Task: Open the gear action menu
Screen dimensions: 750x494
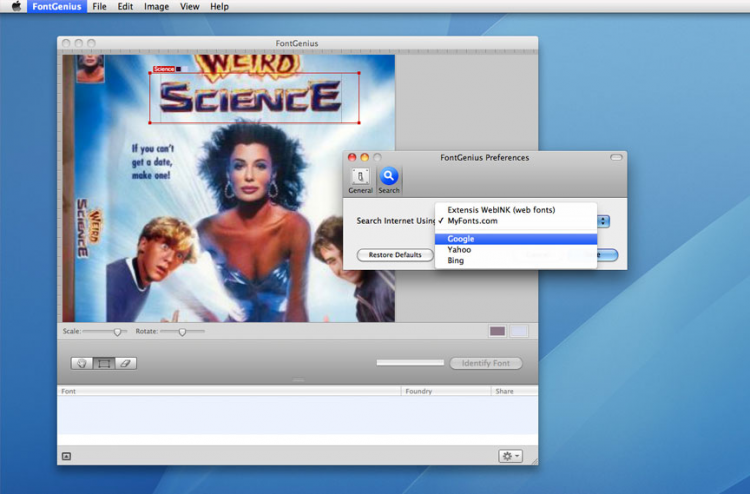Action: (x=510, y=456)
